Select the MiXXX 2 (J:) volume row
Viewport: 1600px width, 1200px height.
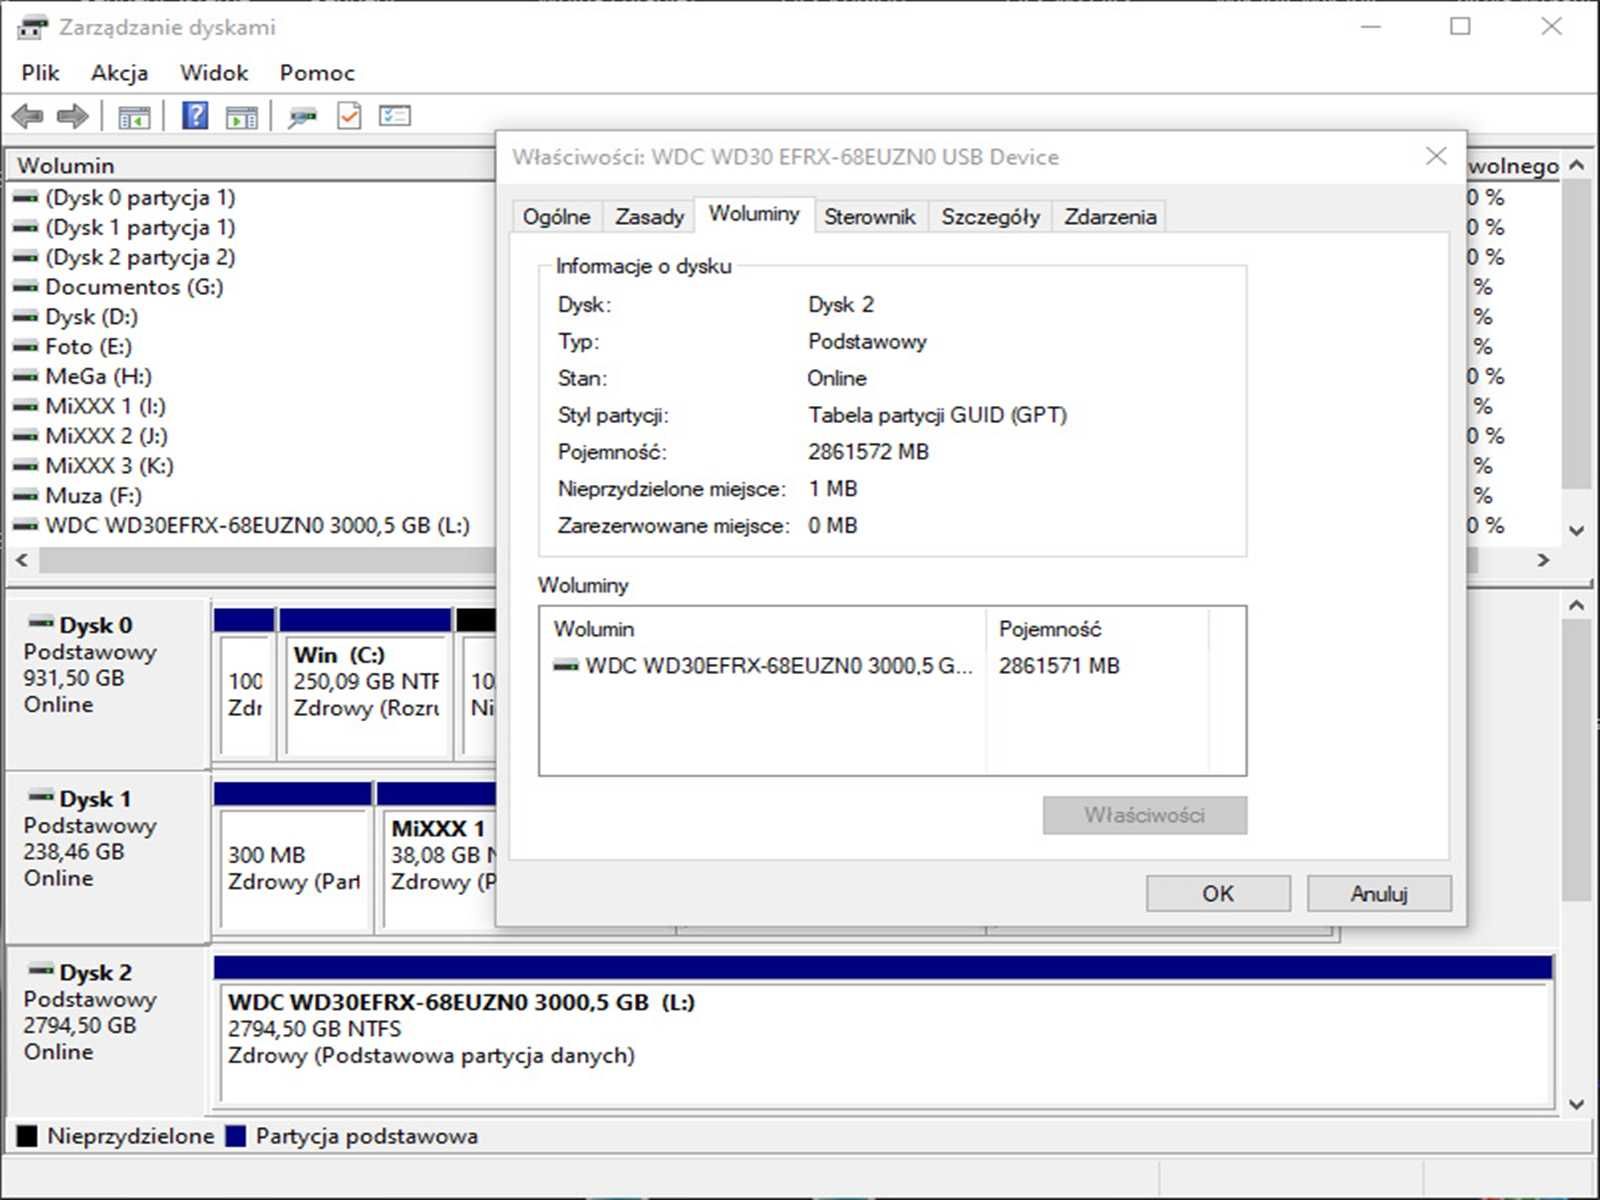pos(91,436)
